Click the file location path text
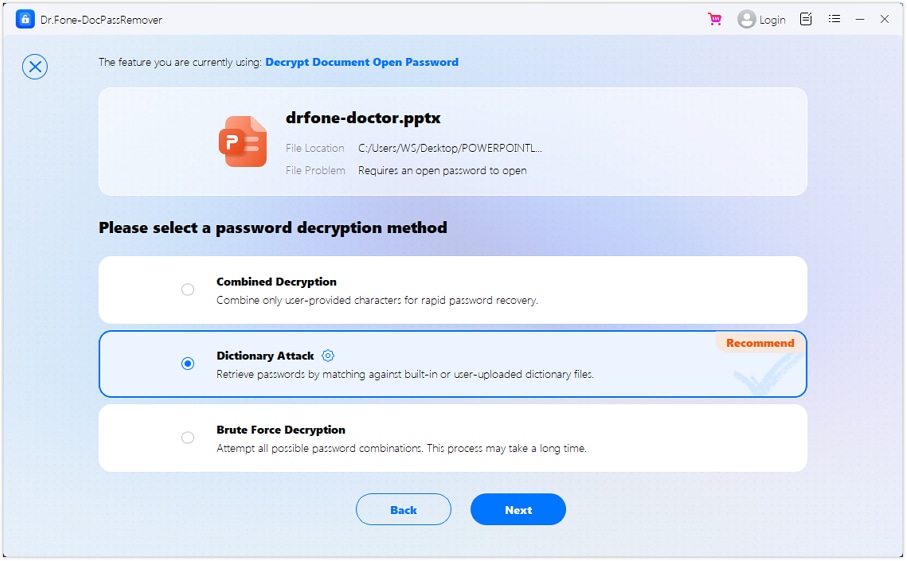907x561 pixels. (x=450, y=148)
